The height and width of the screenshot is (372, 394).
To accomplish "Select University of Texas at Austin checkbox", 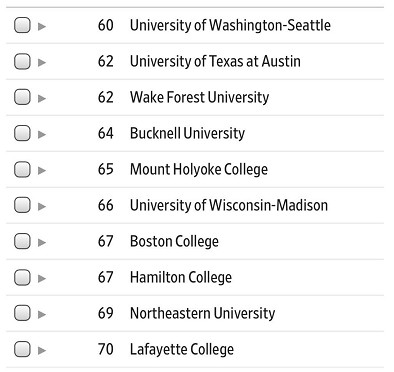I will click(x=22, y=61).
